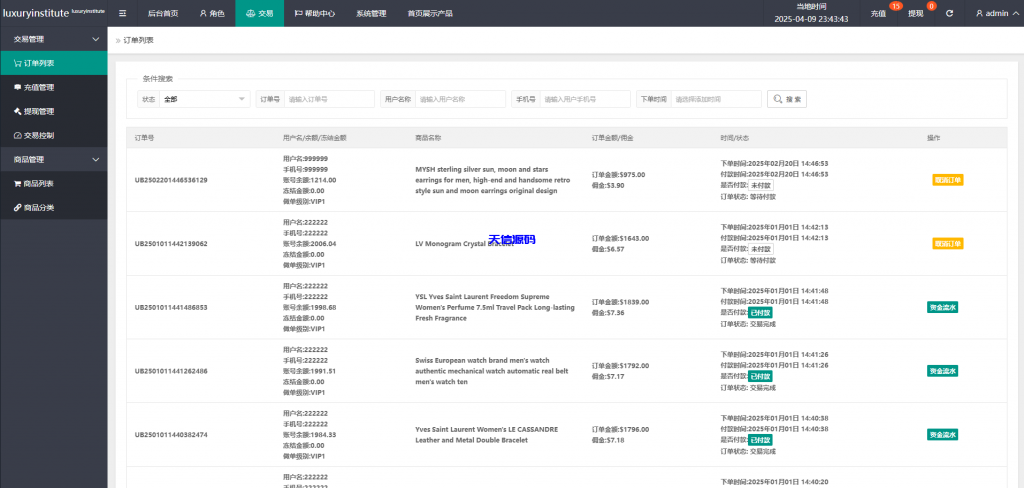Click the 手机号 input field
Viewport: 1024px width, 488px height.
(x=585, y=99)
